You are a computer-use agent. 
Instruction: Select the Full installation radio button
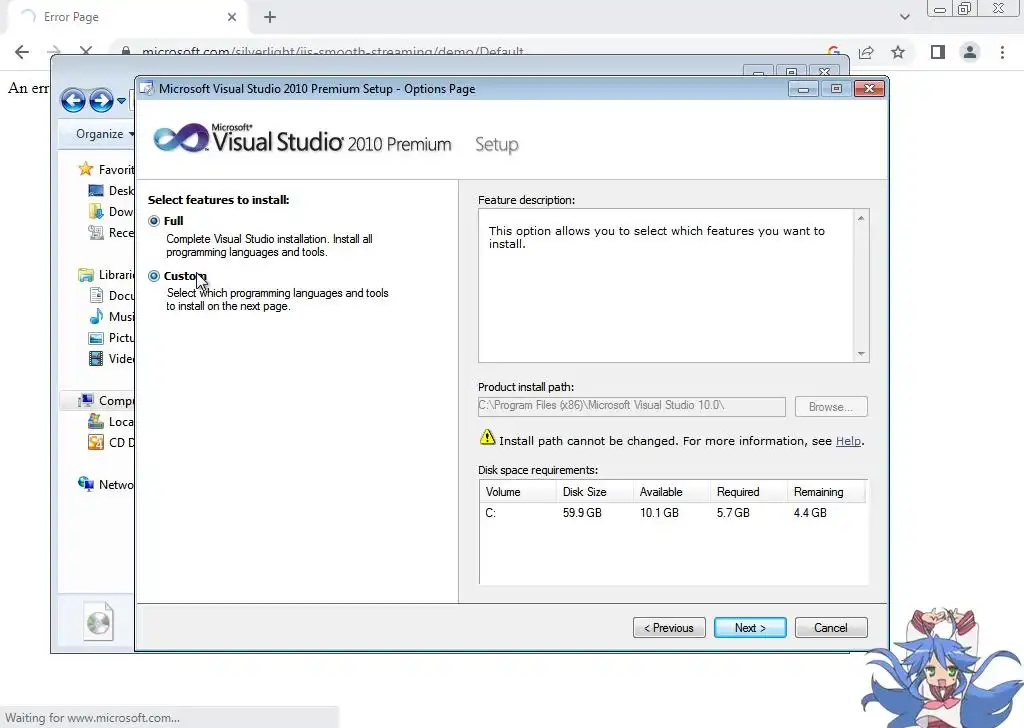(x=154, y=221)
